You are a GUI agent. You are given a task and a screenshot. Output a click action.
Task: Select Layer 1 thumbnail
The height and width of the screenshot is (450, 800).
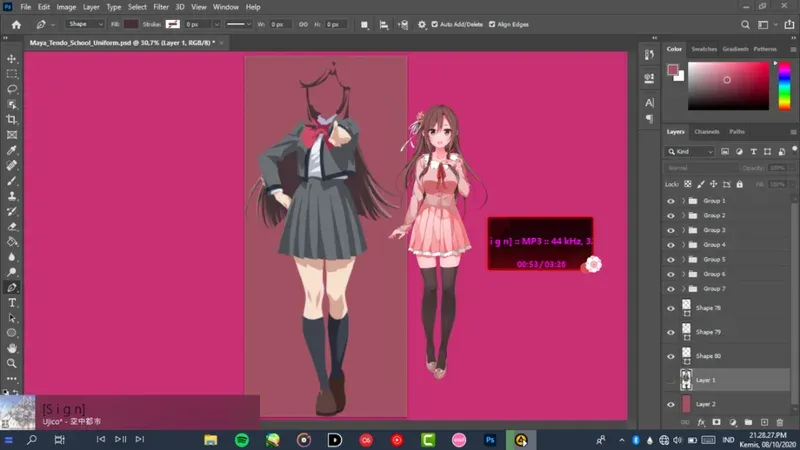[686, 380]
